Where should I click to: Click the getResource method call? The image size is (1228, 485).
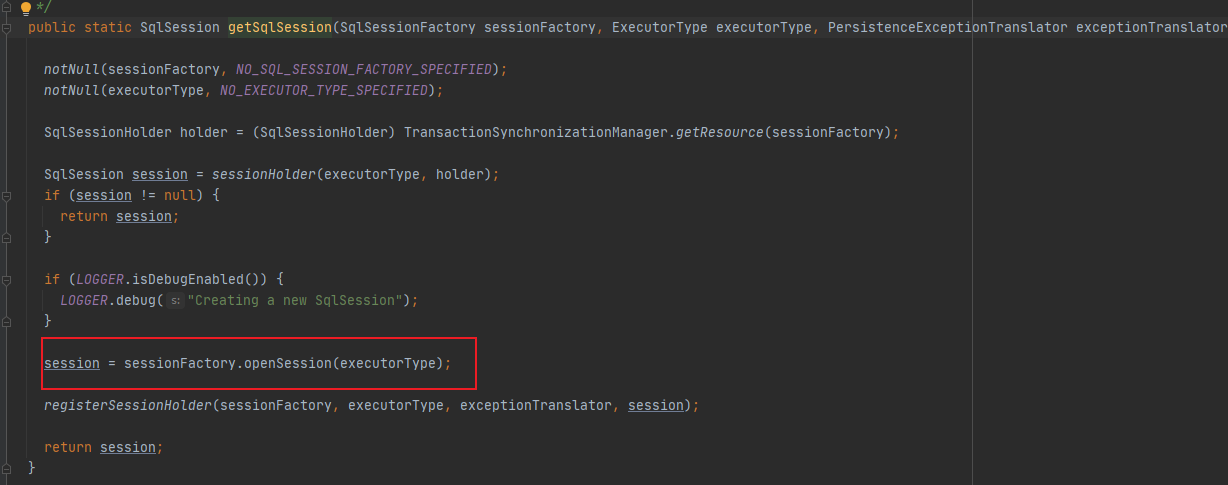pos(720,132)
